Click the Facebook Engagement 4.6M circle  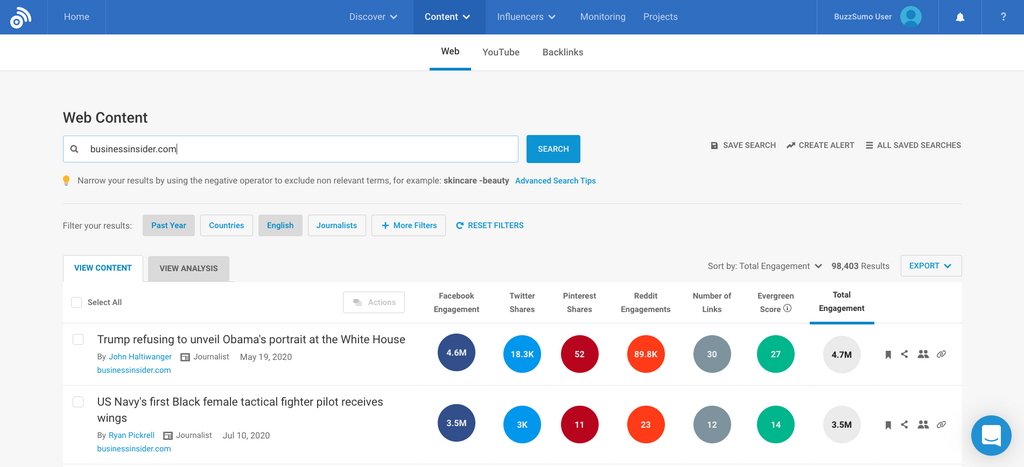point(456,353)
